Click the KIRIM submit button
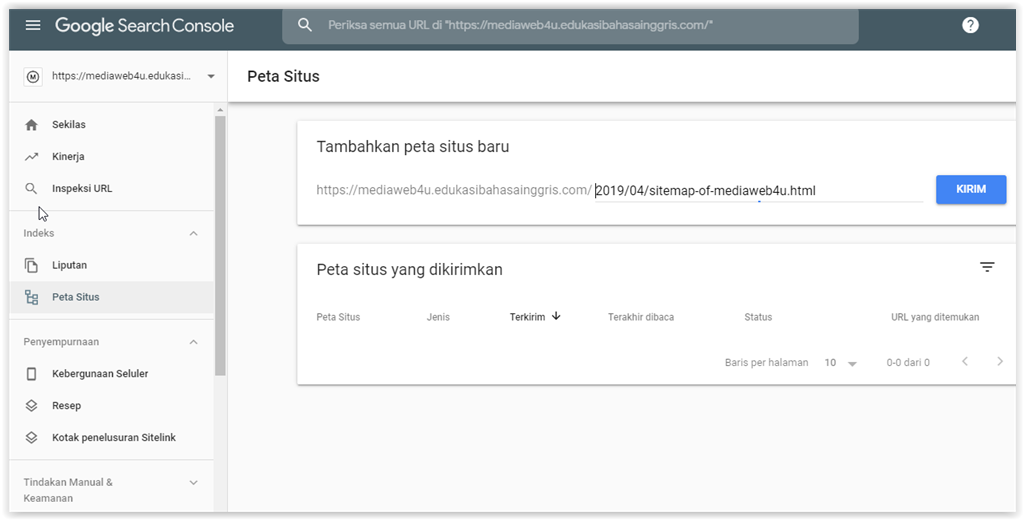The width and height of the screenshot is (1024, 520). [970, 189]
